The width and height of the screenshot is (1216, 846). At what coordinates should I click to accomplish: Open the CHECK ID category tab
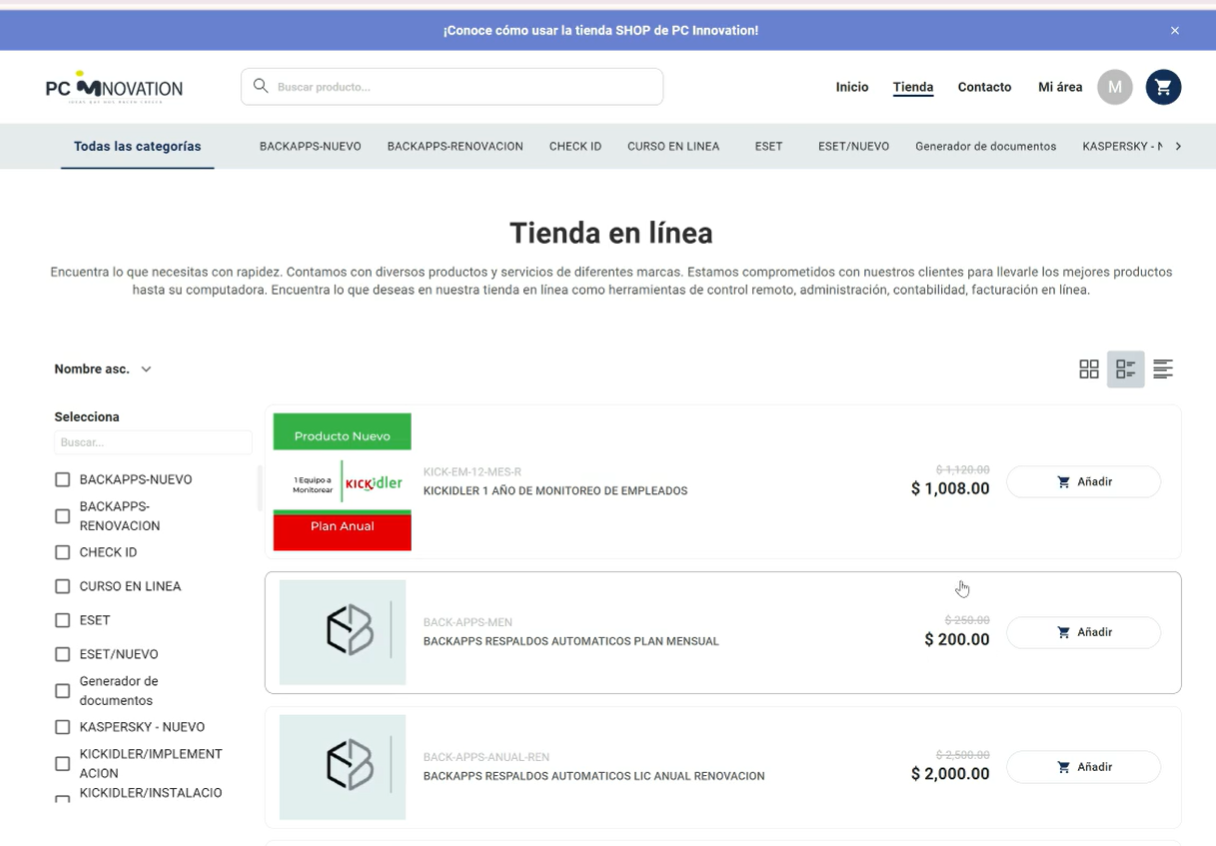tap(575, 146)
